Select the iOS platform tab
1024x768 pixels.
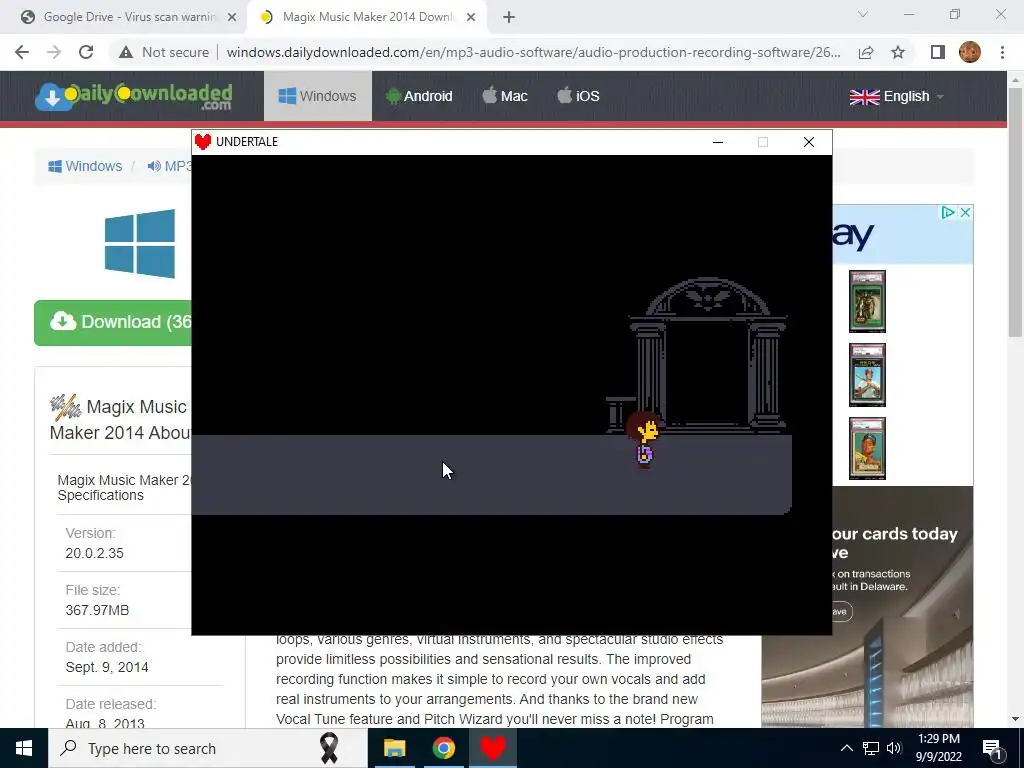(x=578, y=96)
